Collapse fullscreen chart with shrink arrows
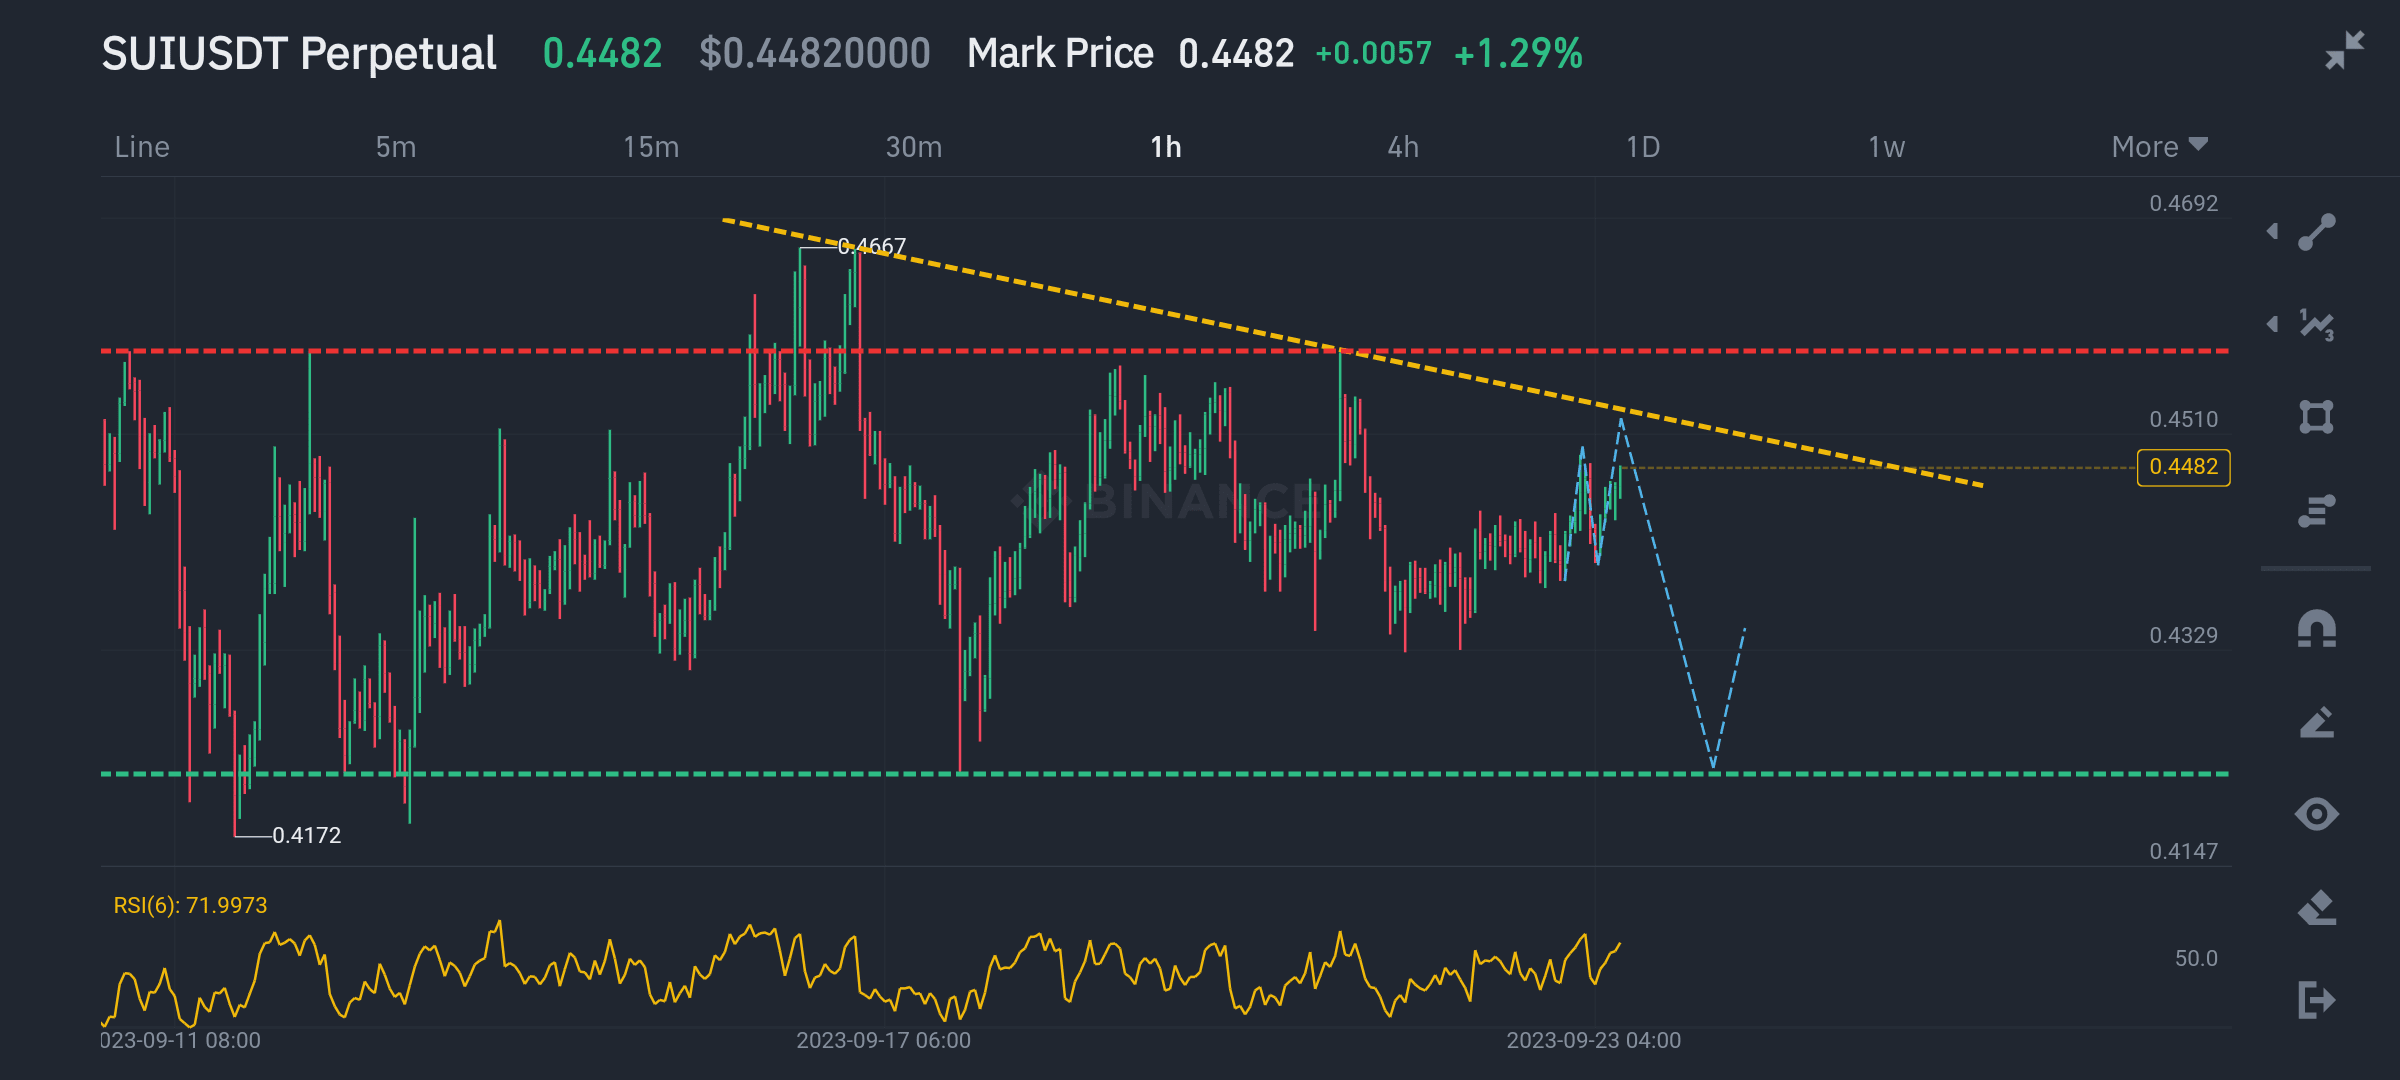Viewport: 2400px width, 1080px height. point(2344,50)
